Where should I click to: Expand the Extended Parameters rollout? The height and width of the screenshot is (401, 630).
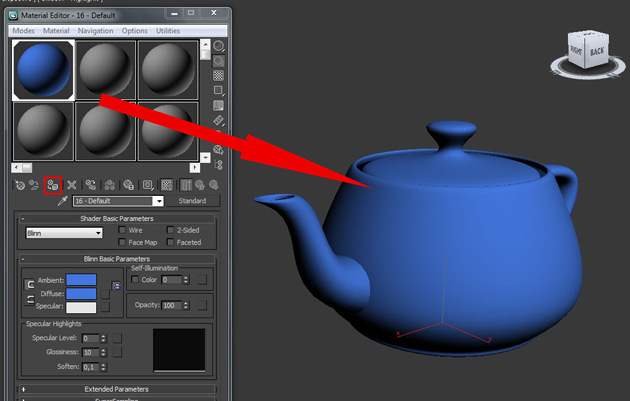tap(117, 389)
